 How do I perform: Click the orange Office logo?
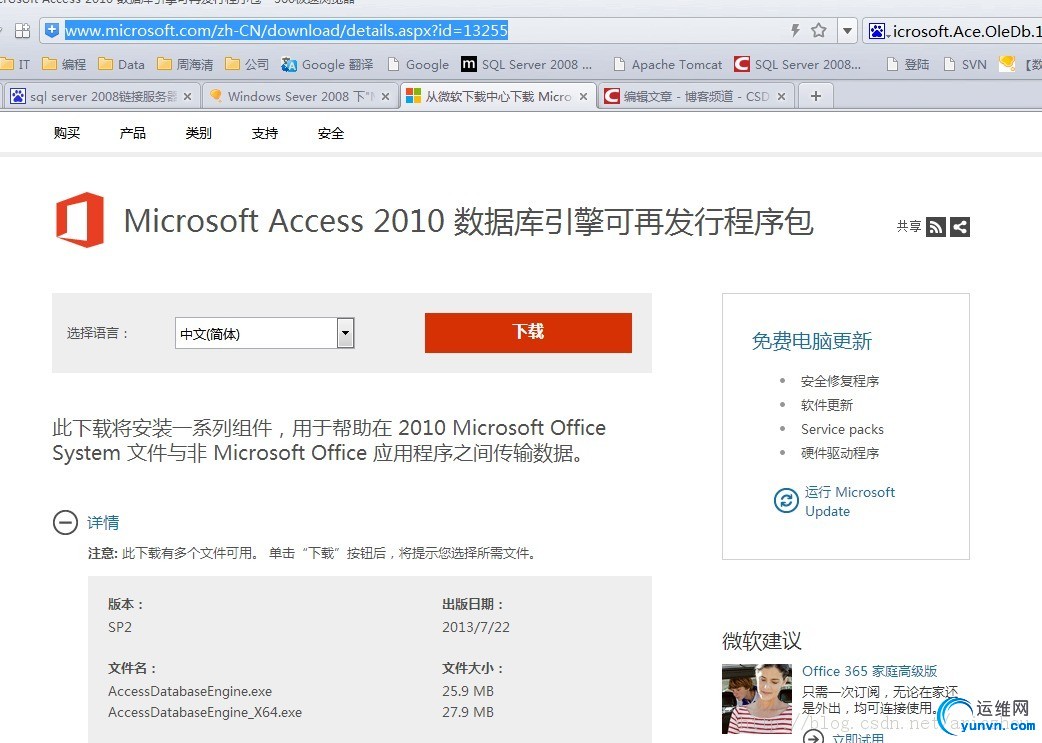coord(80,220)
